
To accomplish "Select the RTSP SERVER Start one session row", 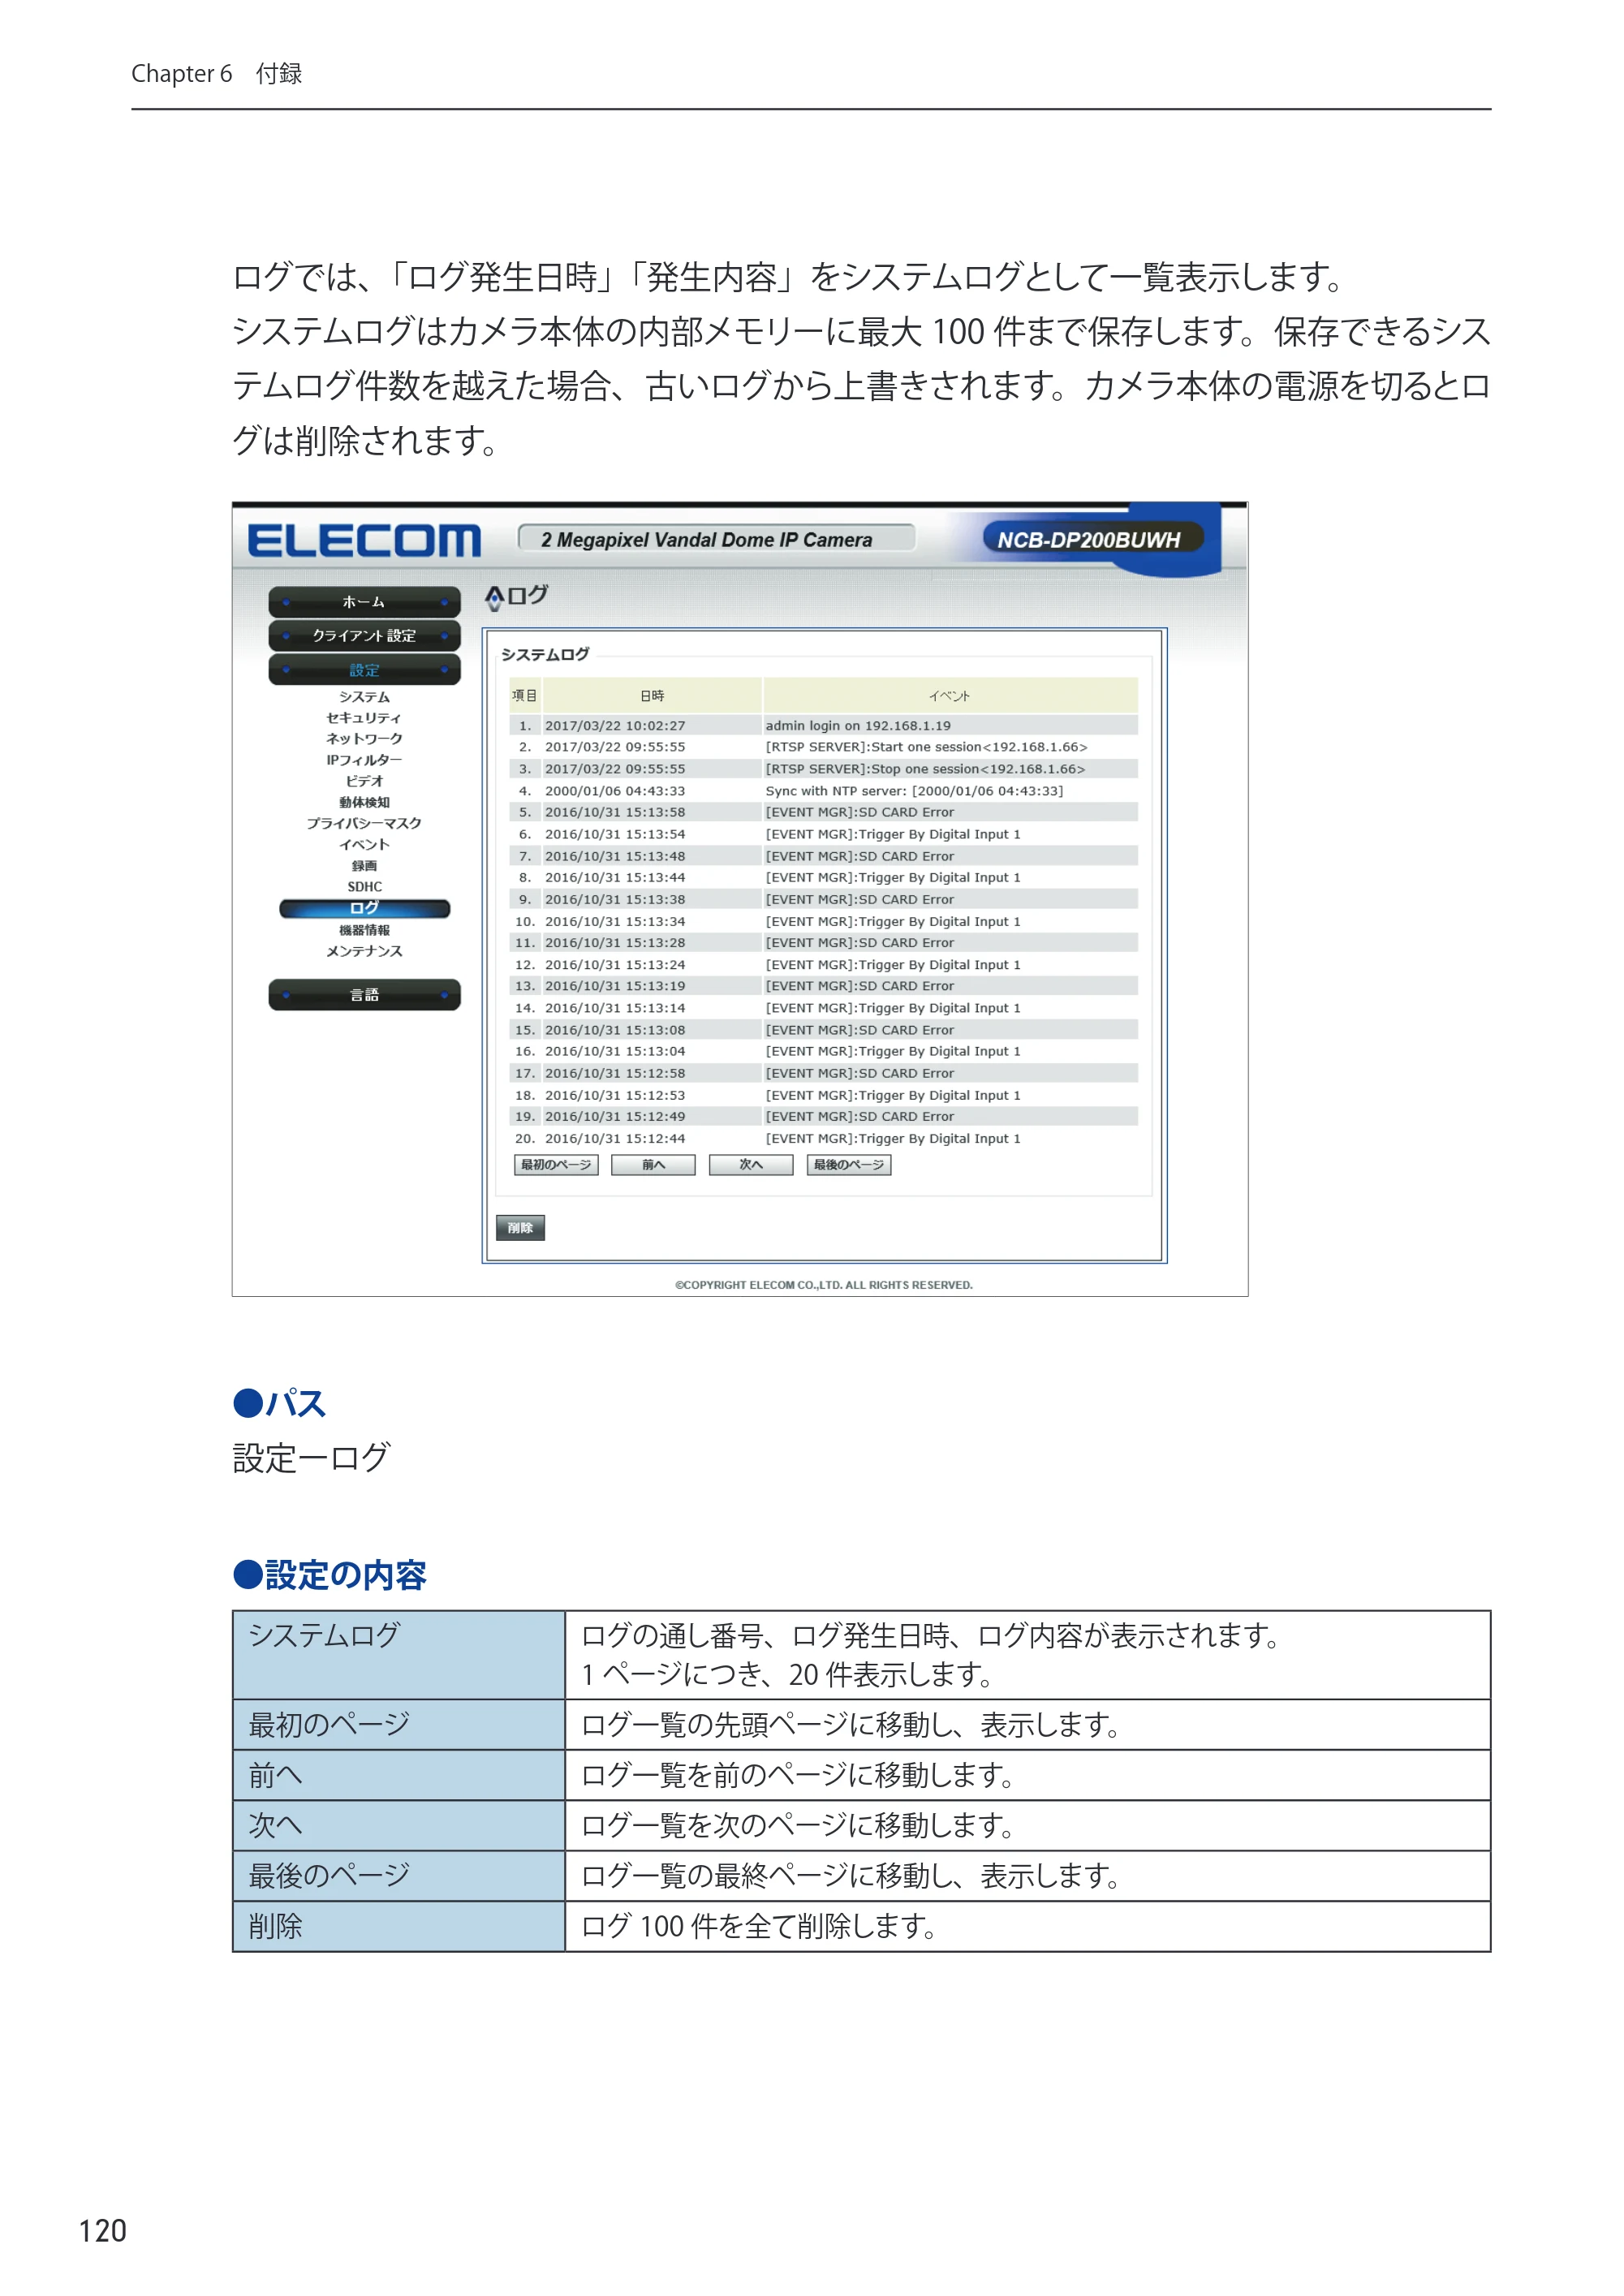I will (823, 747).
